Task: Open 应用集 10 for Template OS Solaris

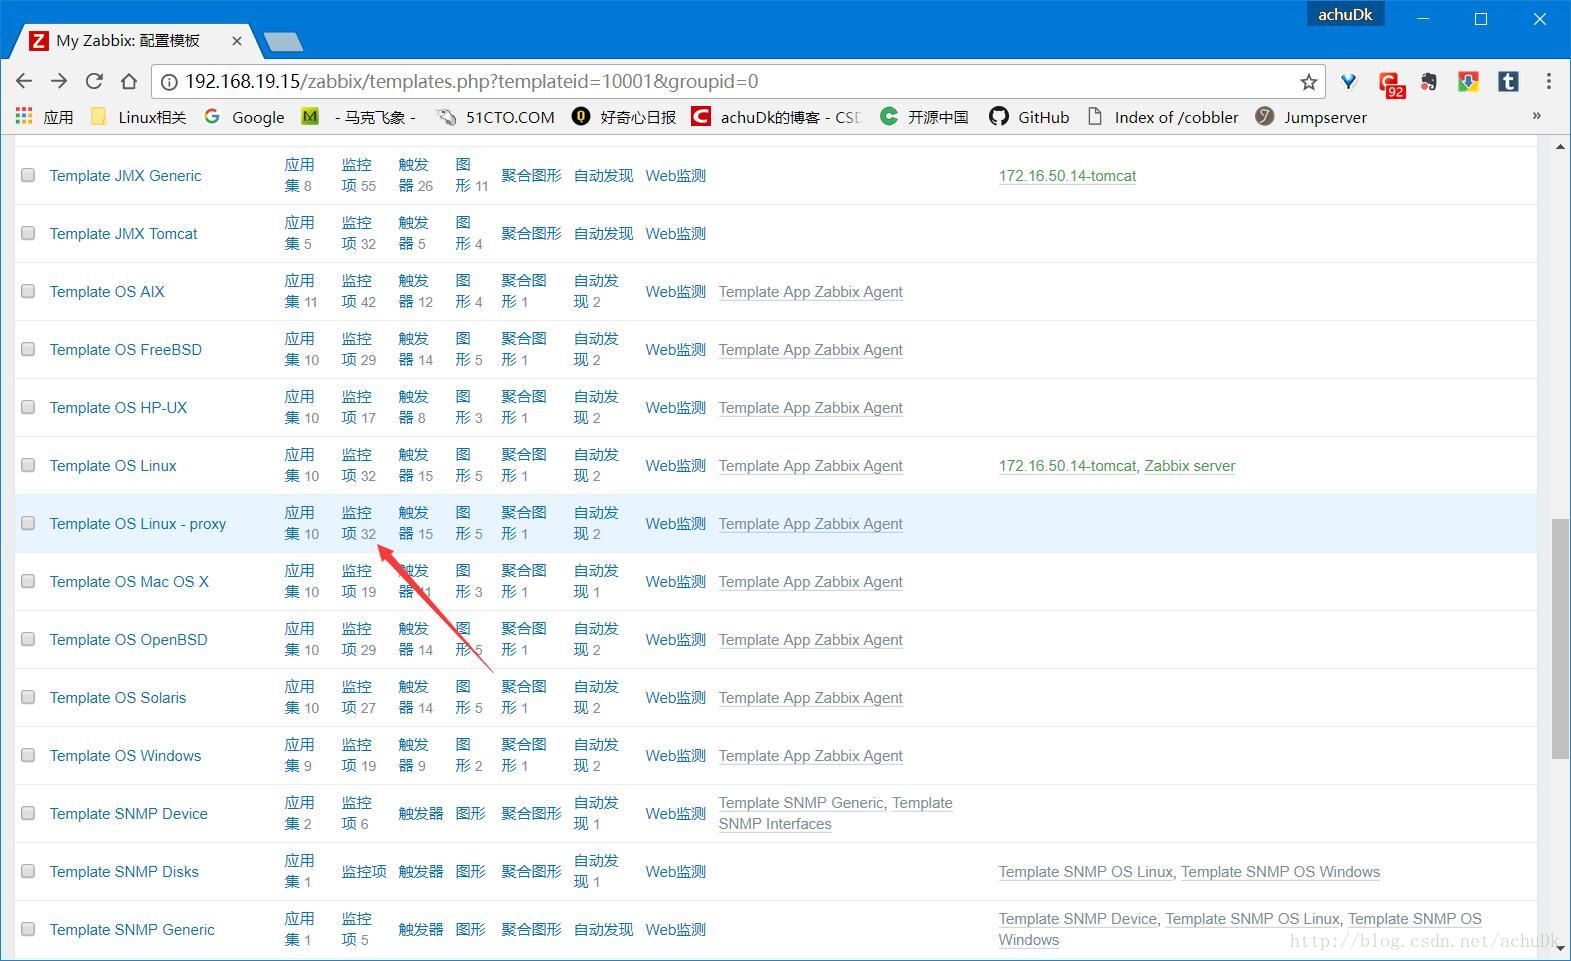Action: (302, 697)
